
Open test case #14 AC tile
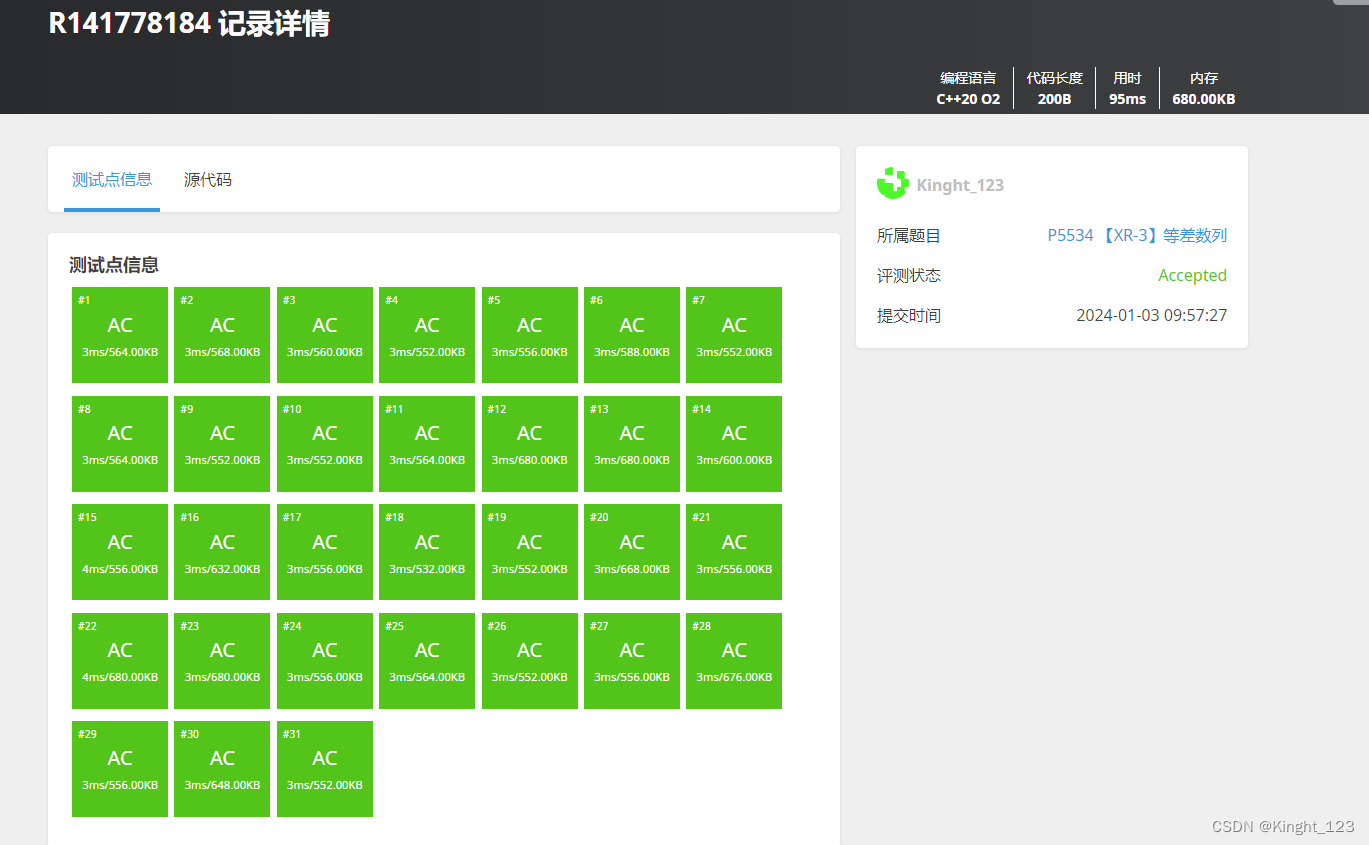click(734, 444)
